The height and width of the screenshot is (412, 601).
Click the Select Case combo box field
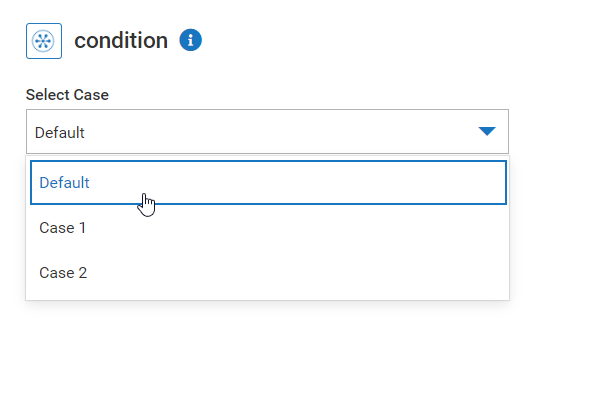coord(268,131)
